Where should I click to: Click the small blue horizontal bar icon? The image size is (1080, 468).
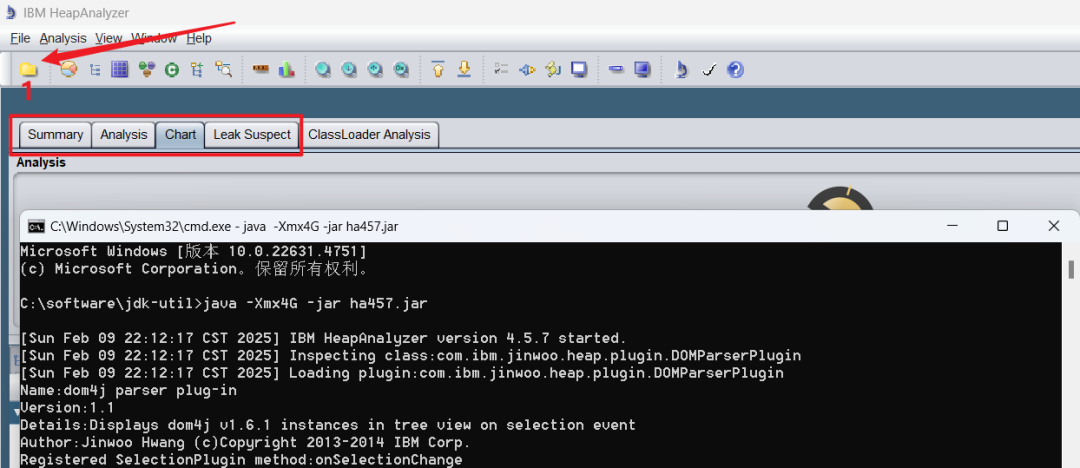point(616,69)
